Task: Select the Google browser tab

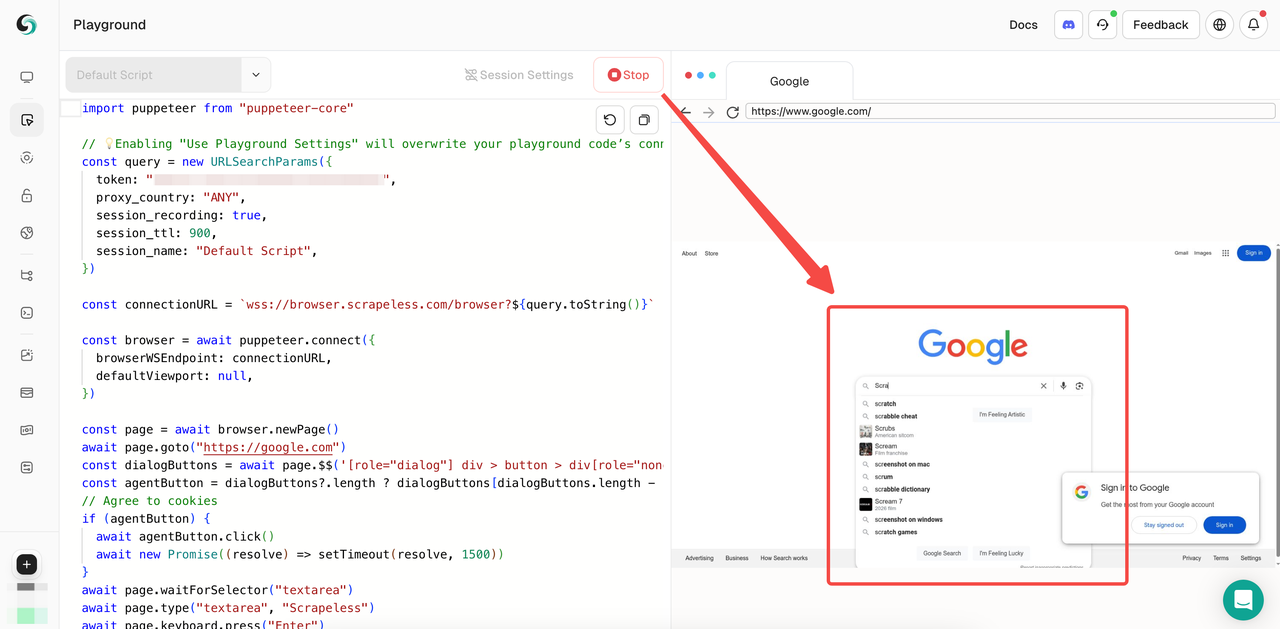Action: point(789,81)
